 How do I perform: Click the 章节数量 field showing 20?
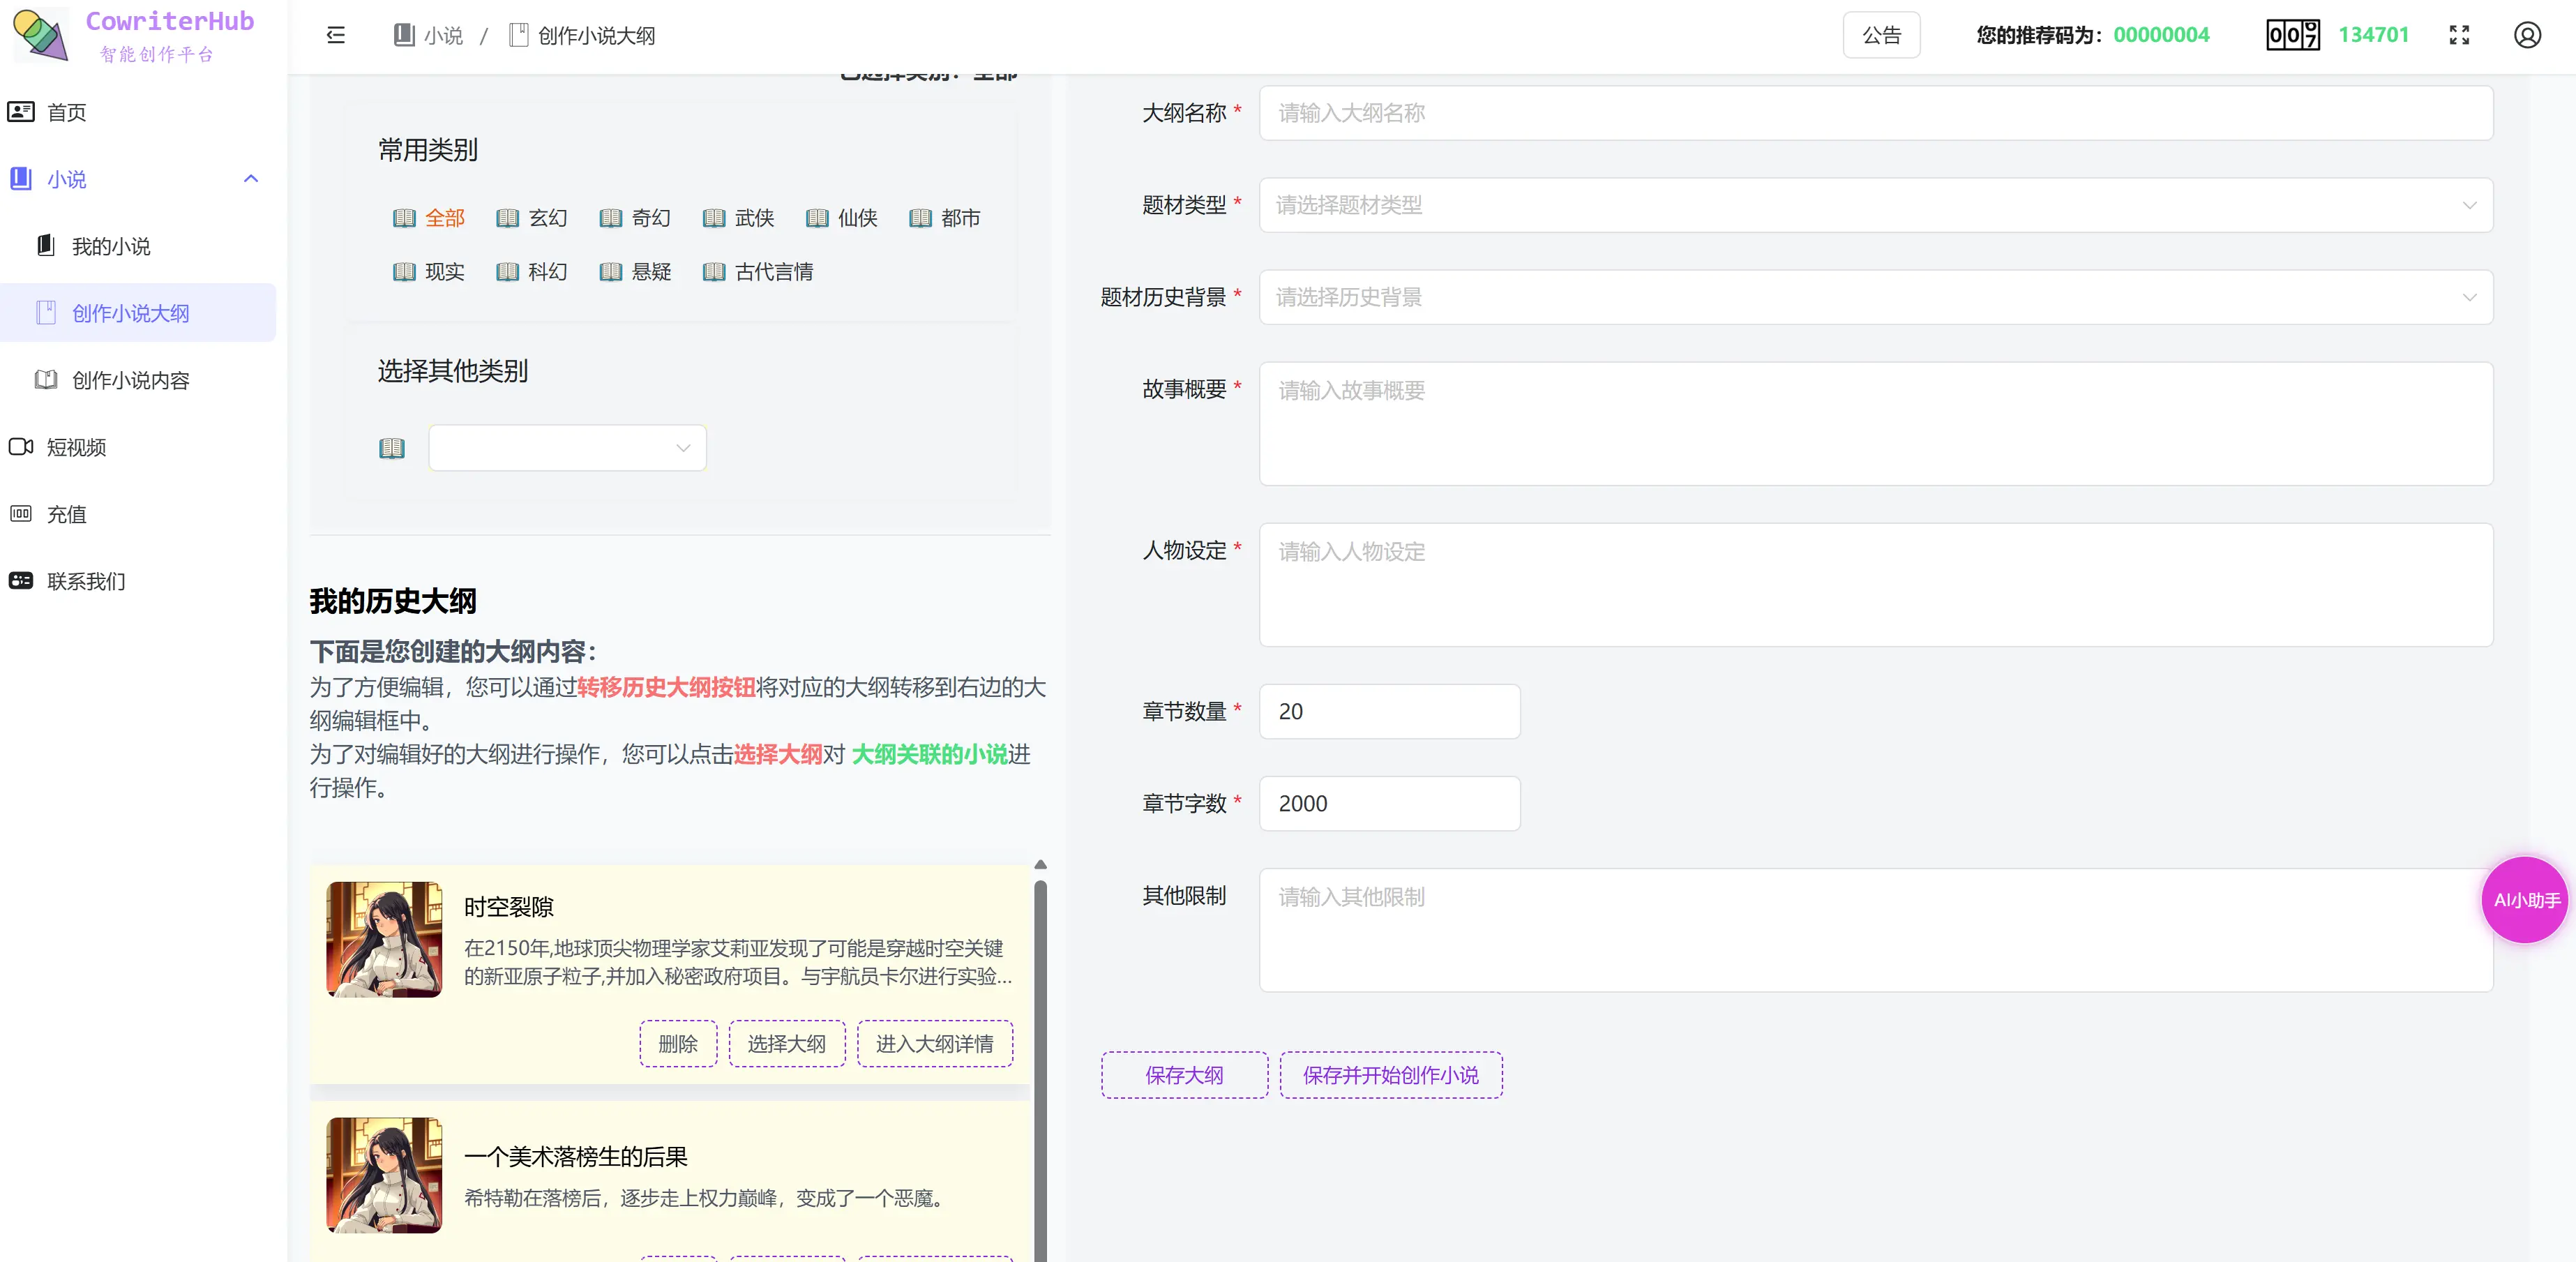click(1389, 712)
